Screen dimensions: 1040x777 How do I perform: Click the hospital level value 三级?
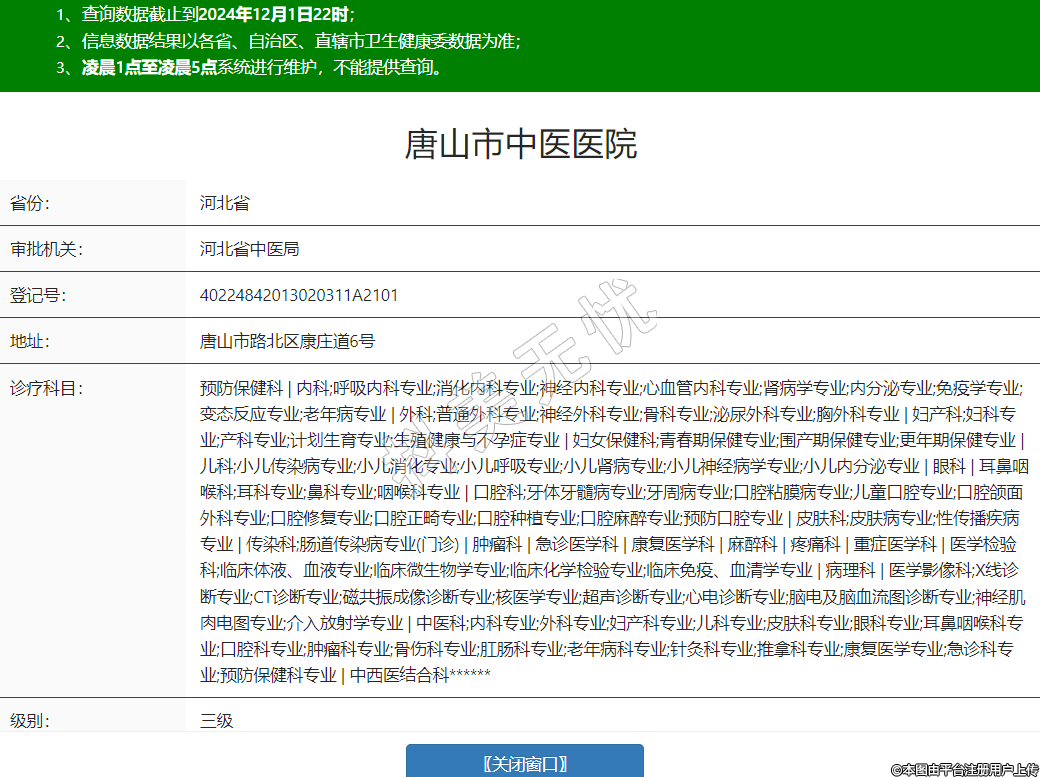click(216, 720)
